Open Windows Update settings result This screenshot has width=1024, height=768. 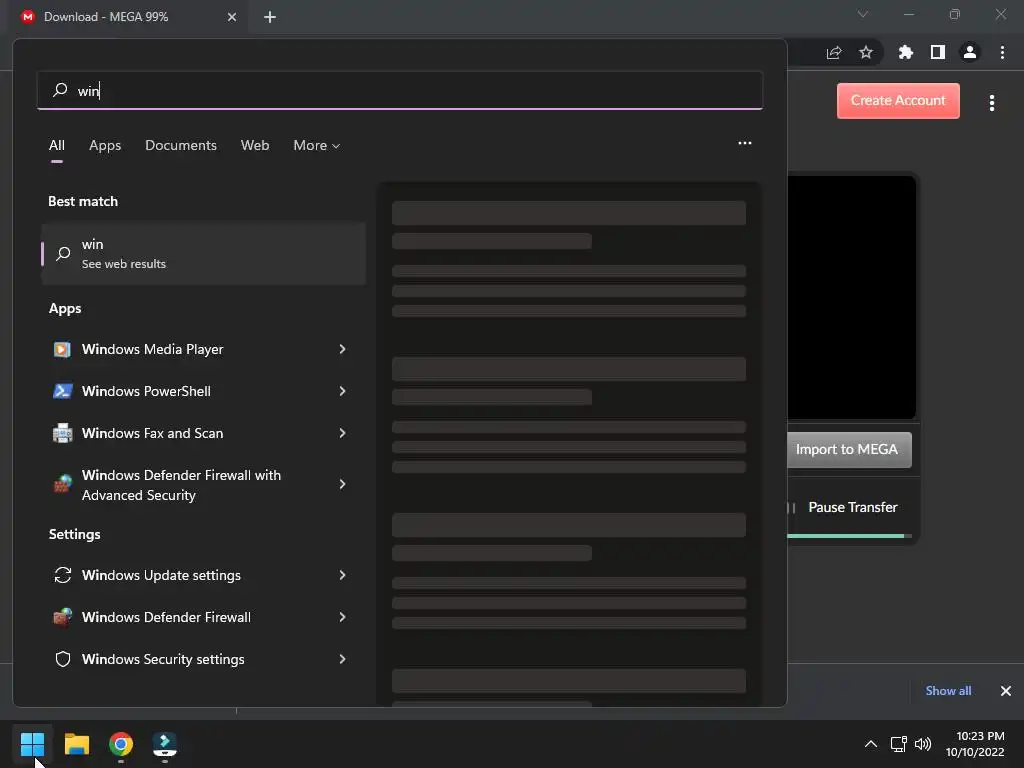tap(202, 575)
